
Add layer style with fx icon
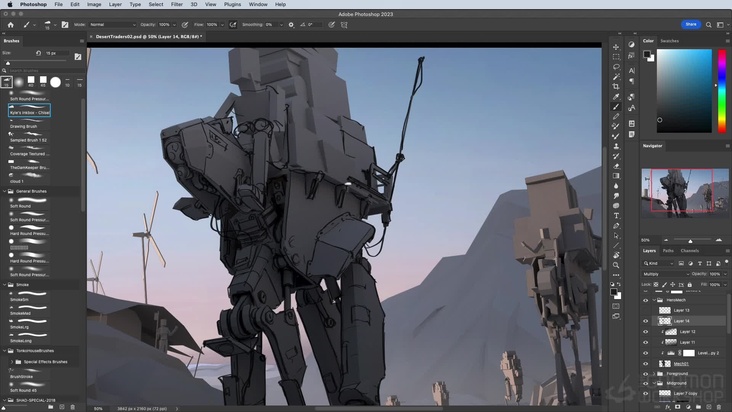(x=667, y=407)
